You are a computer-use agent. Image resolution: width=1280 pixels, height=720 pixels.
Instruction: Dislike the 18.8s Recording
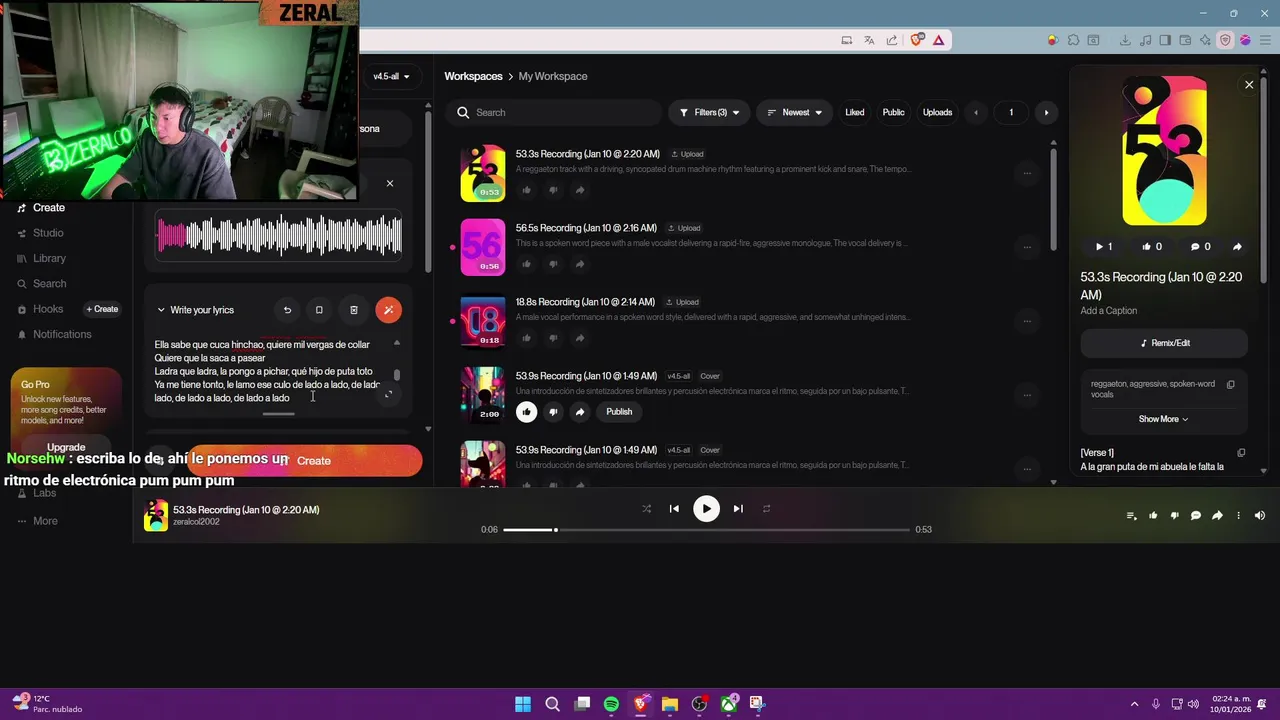coord(553,338)
